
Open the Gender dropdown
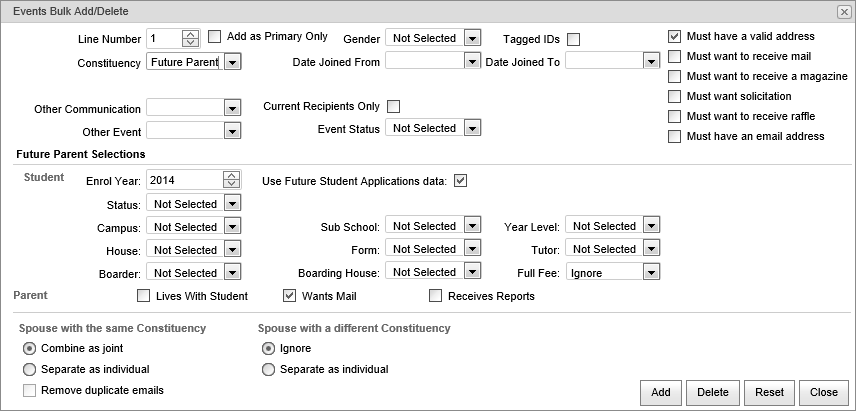coord(473,38)
